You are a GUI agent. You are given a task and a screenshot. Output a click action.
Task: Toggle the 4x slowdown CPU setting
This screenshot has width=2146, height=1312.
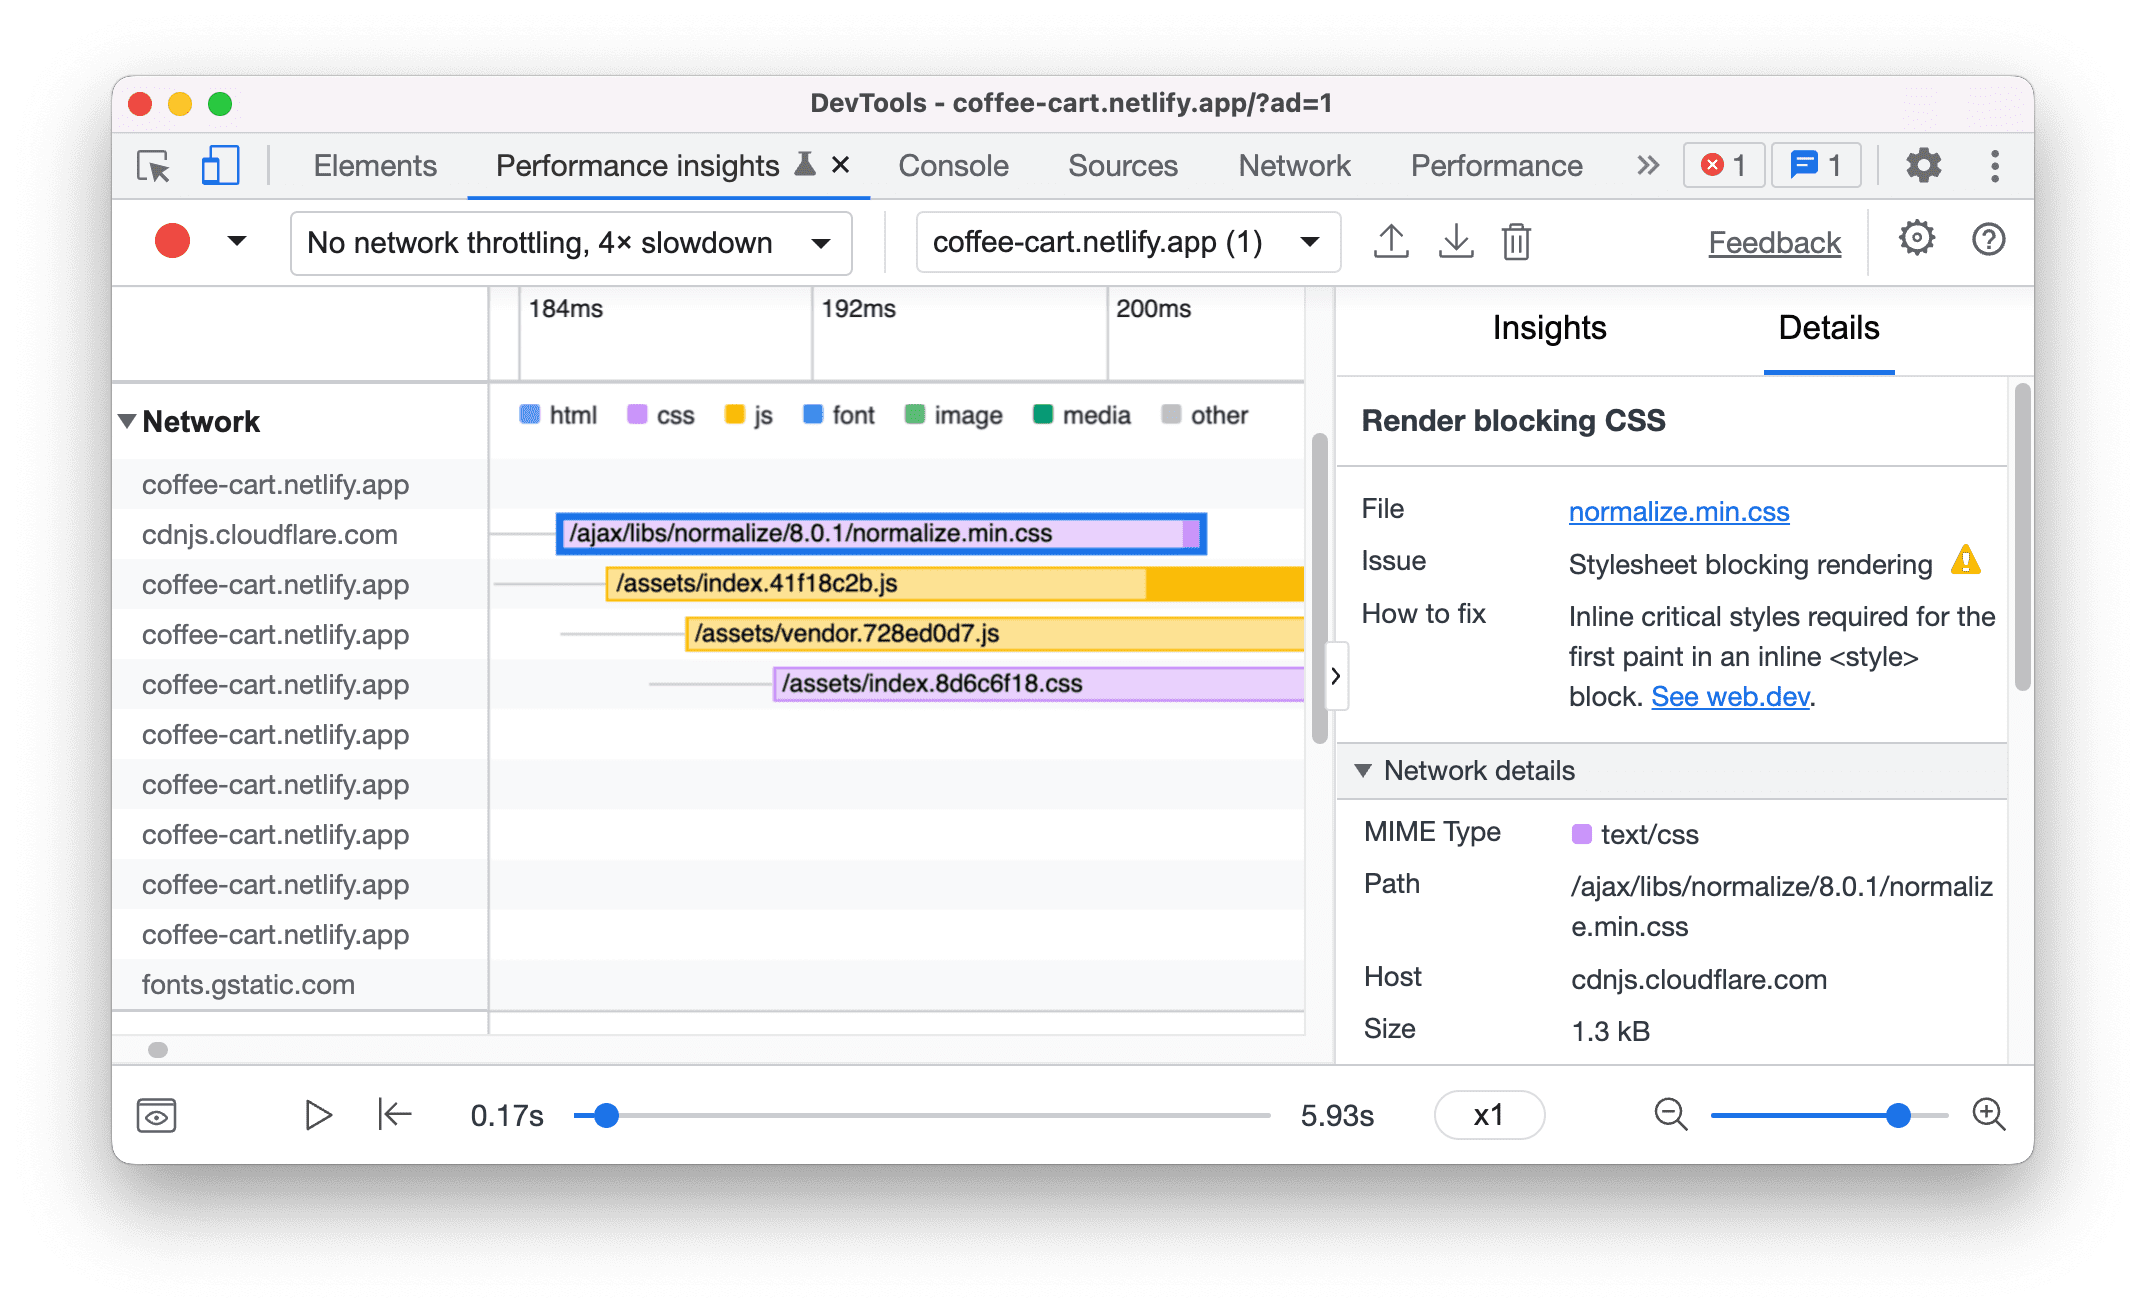(x=567, y=242)
